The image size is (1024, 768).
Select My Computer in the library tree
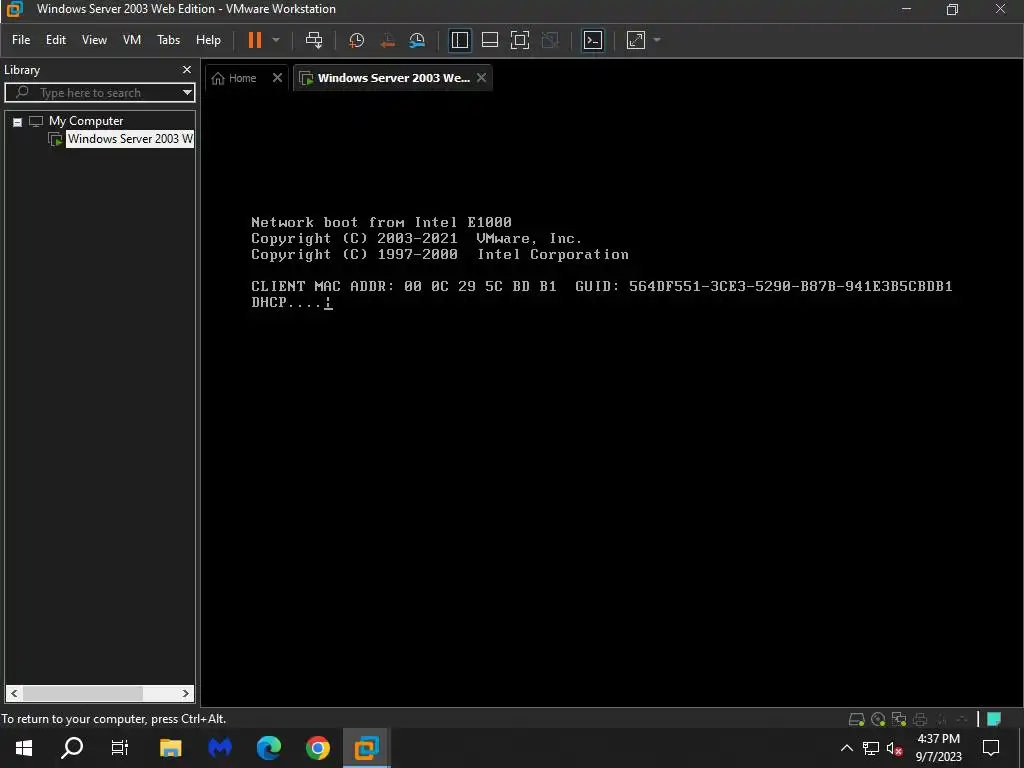[86, 121]
